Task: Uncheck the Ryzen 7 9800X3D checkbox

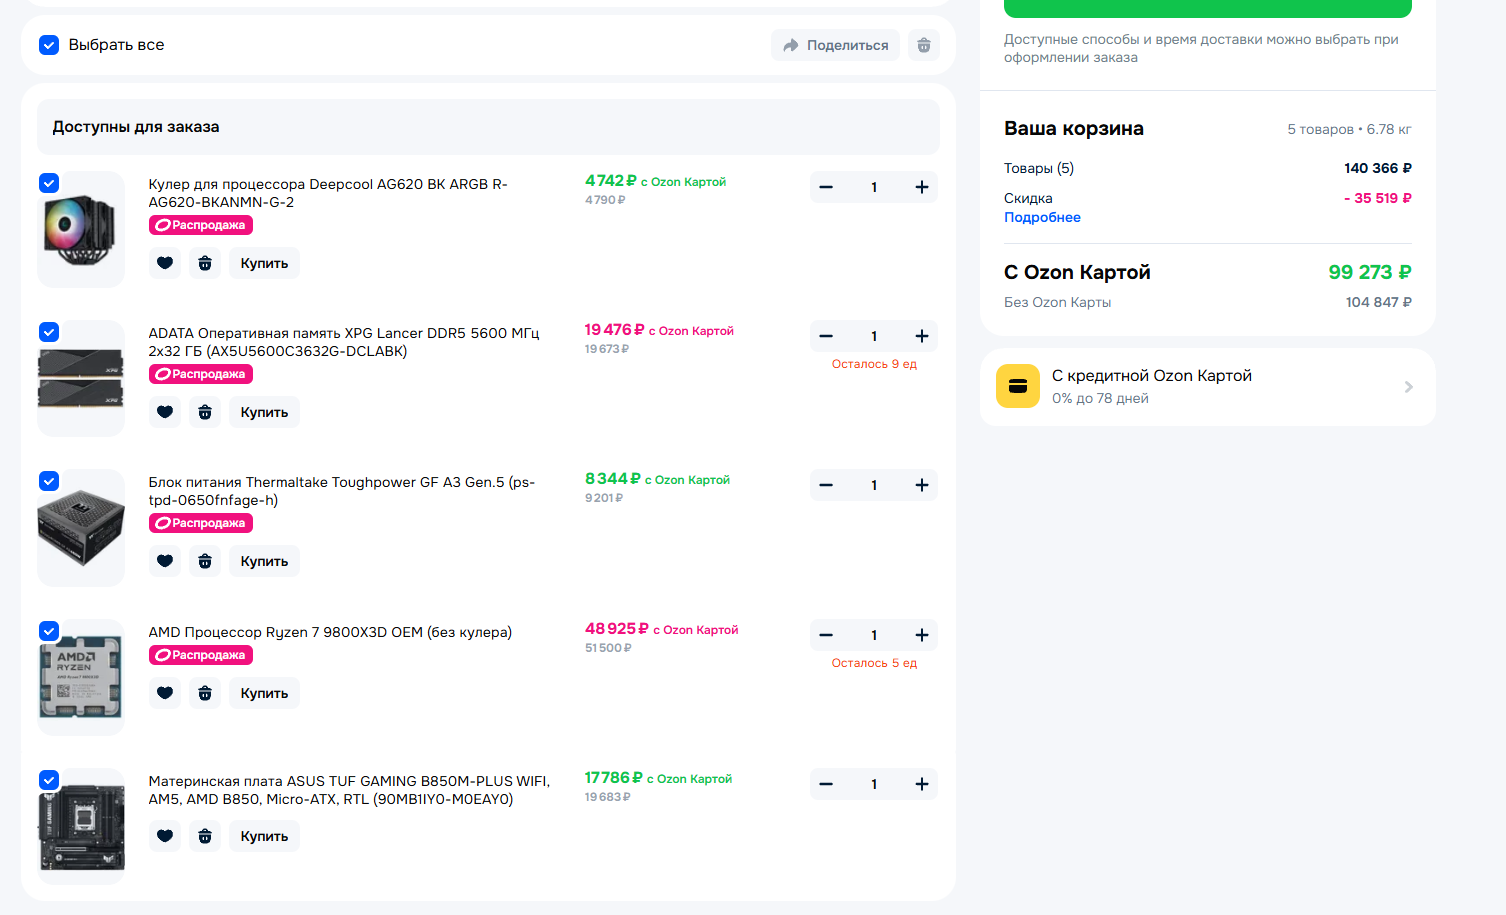Action: click(x=49, y=631)
